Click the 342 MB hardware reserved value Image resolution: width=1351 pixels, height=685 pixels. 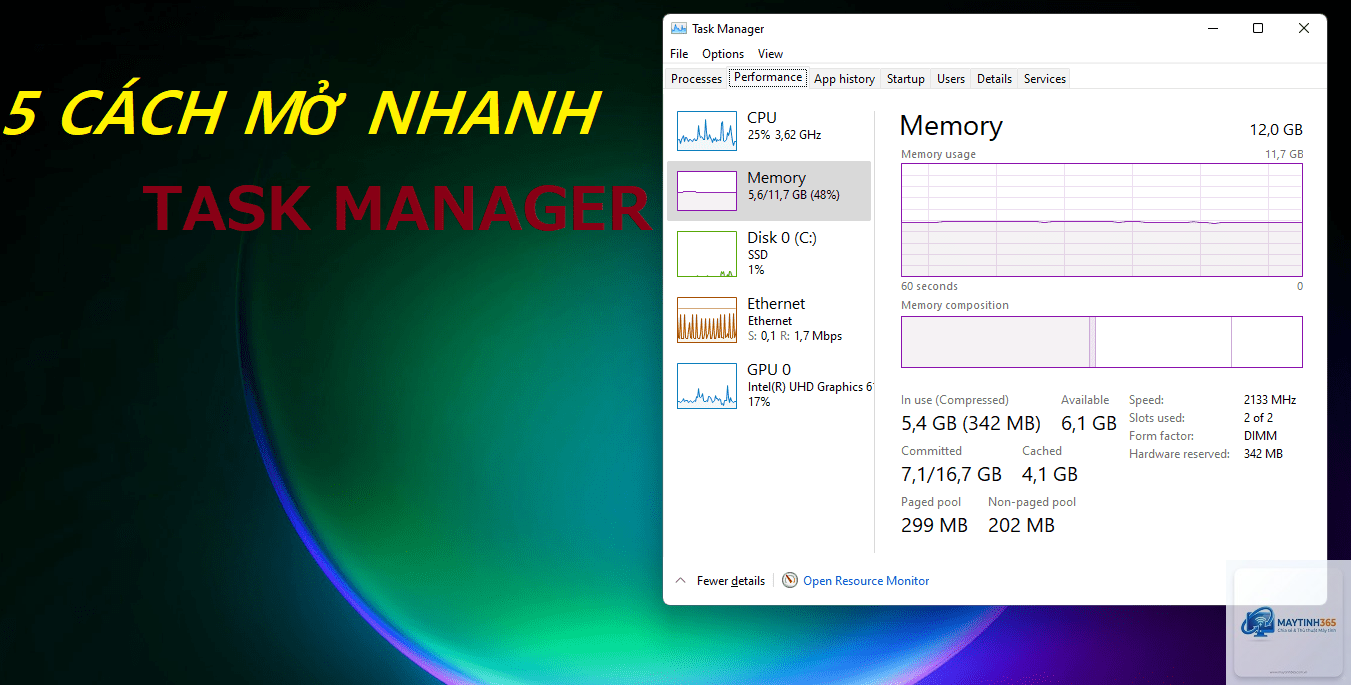[1263, 454]
